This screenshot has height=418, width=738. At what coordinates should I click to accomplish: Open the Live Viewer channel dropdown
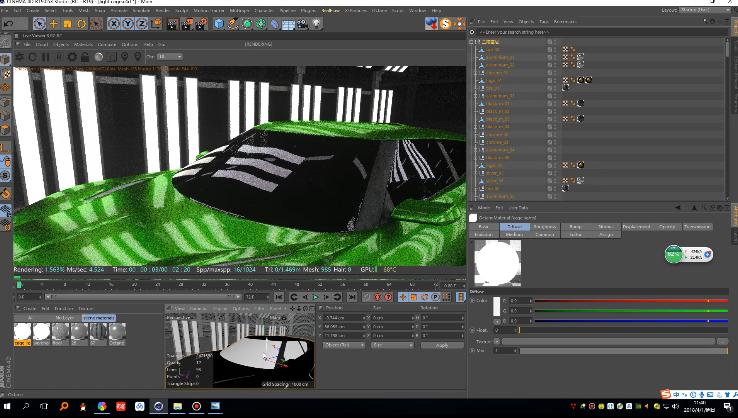coord(170,56)
